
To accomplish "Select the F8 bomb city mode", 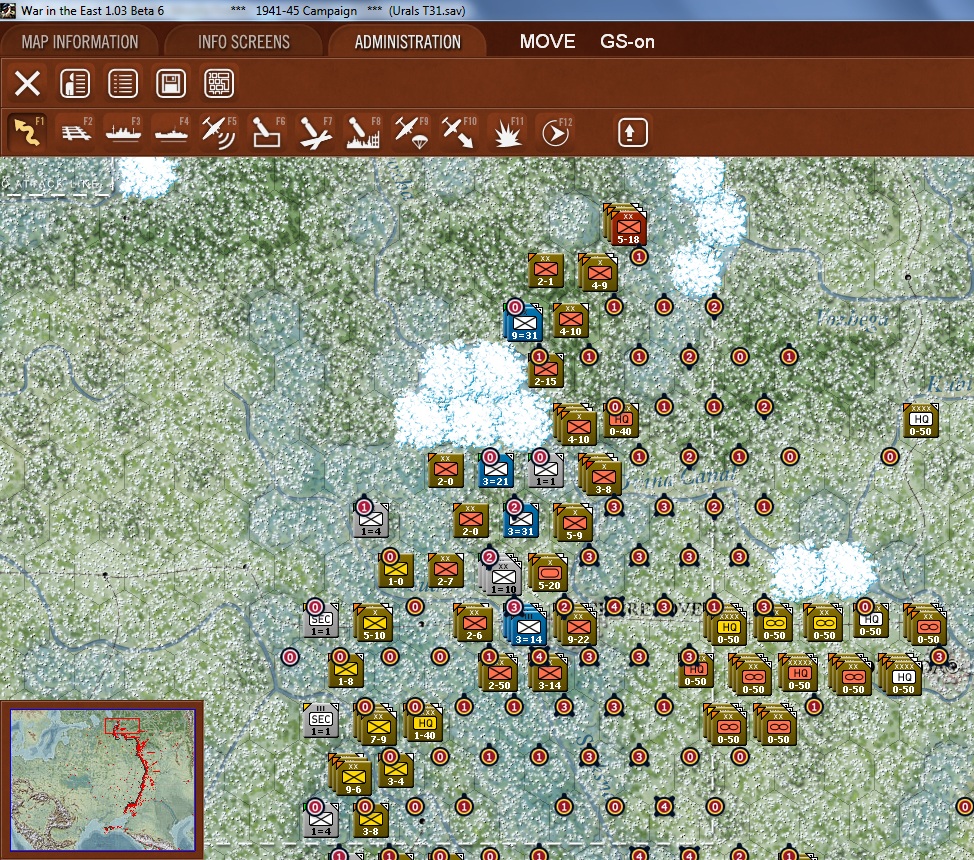I will click(363, 132).
